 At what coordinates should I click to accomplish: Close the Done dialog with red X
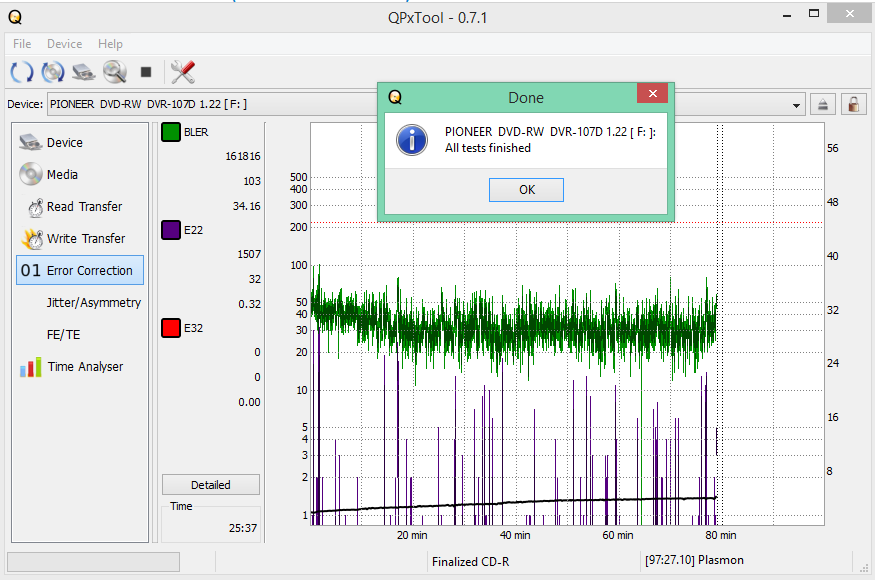pos(652,93)
